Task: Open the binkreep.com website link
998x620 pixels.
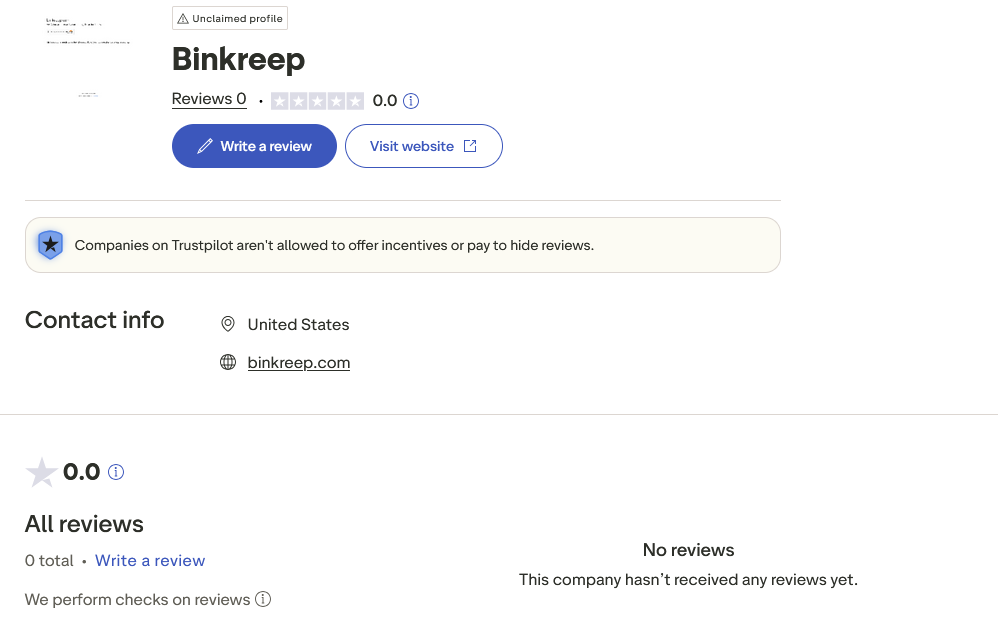Action: pyautogui.click(x=299, y=362)
